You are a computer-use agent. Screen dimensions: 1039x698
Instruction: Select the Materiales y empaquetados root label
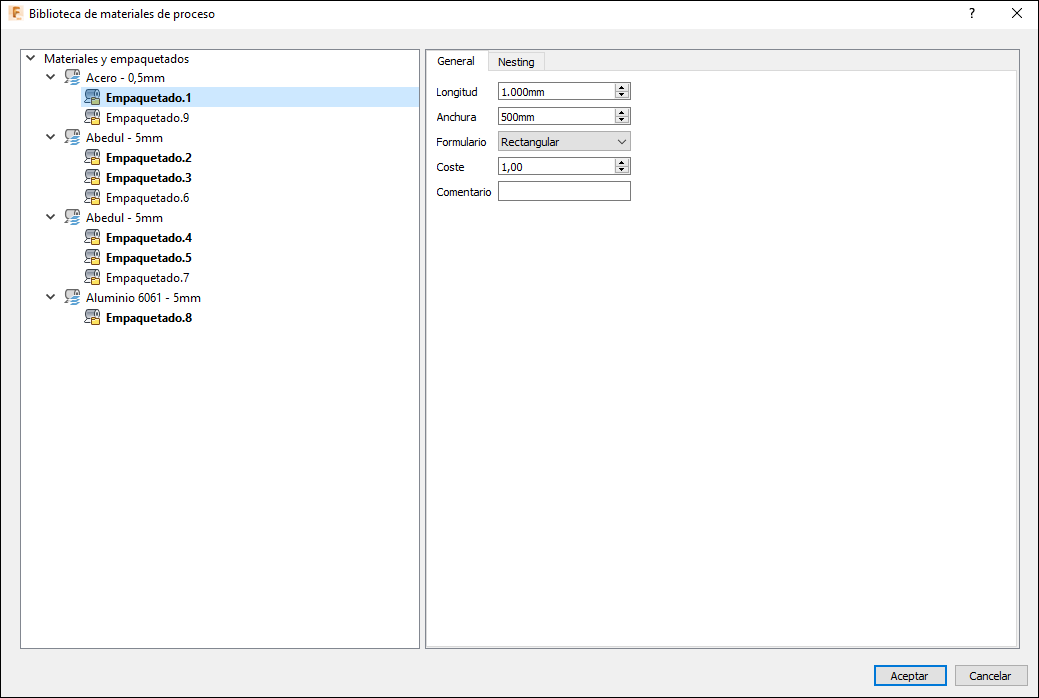[x=117, y=58]
